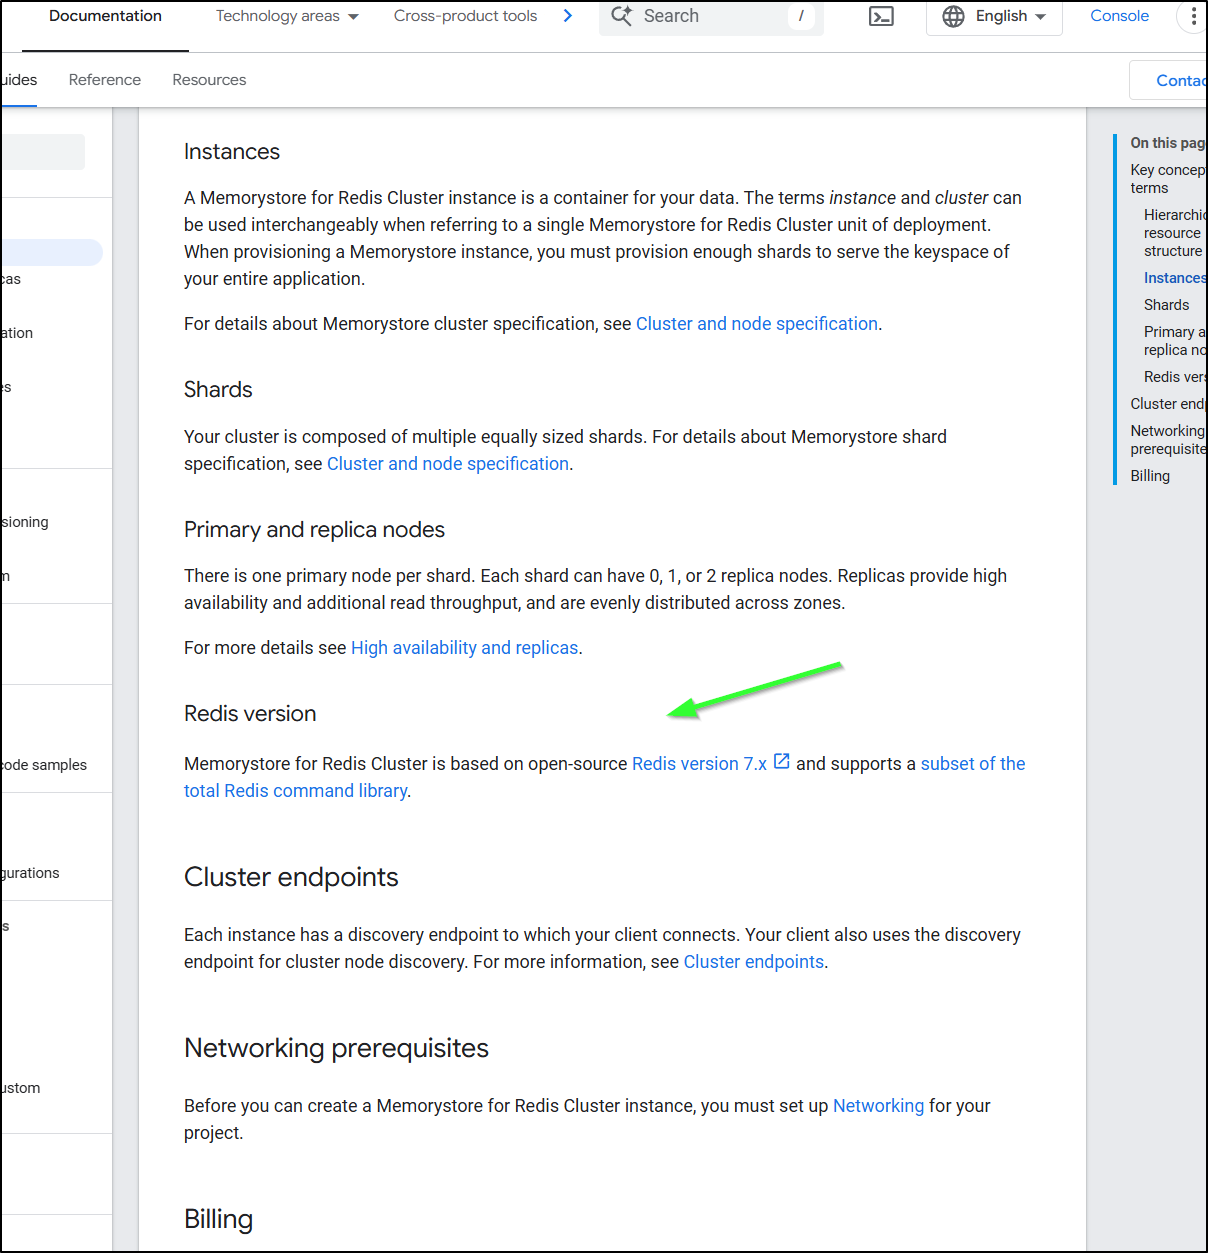Switch to the Documentation tab
This screenshot has height=1253, width=1208.
pos(105,16)
